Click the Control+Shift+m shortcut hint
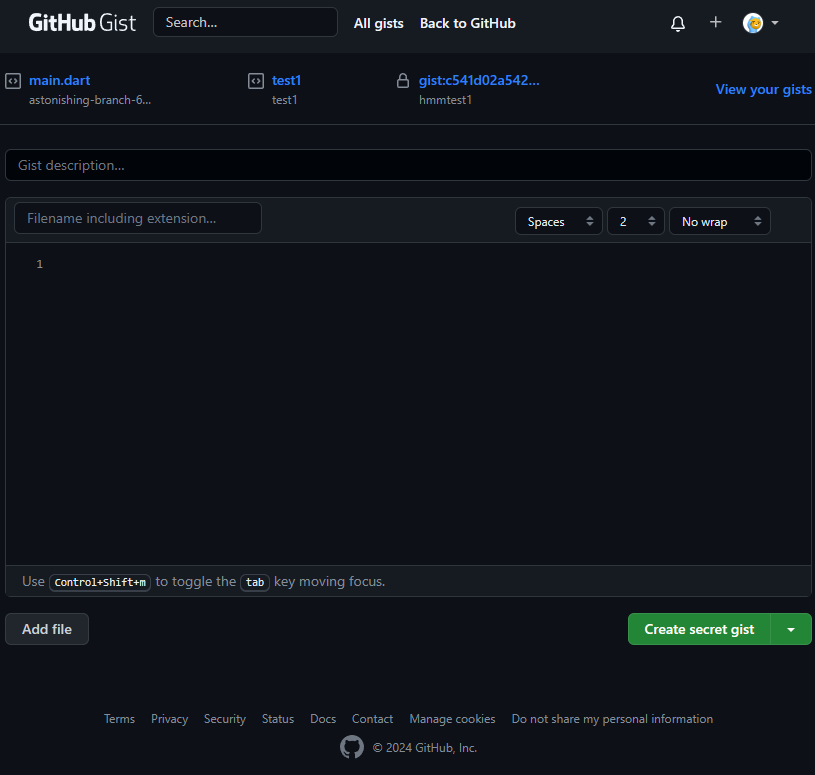 [100, 582]
